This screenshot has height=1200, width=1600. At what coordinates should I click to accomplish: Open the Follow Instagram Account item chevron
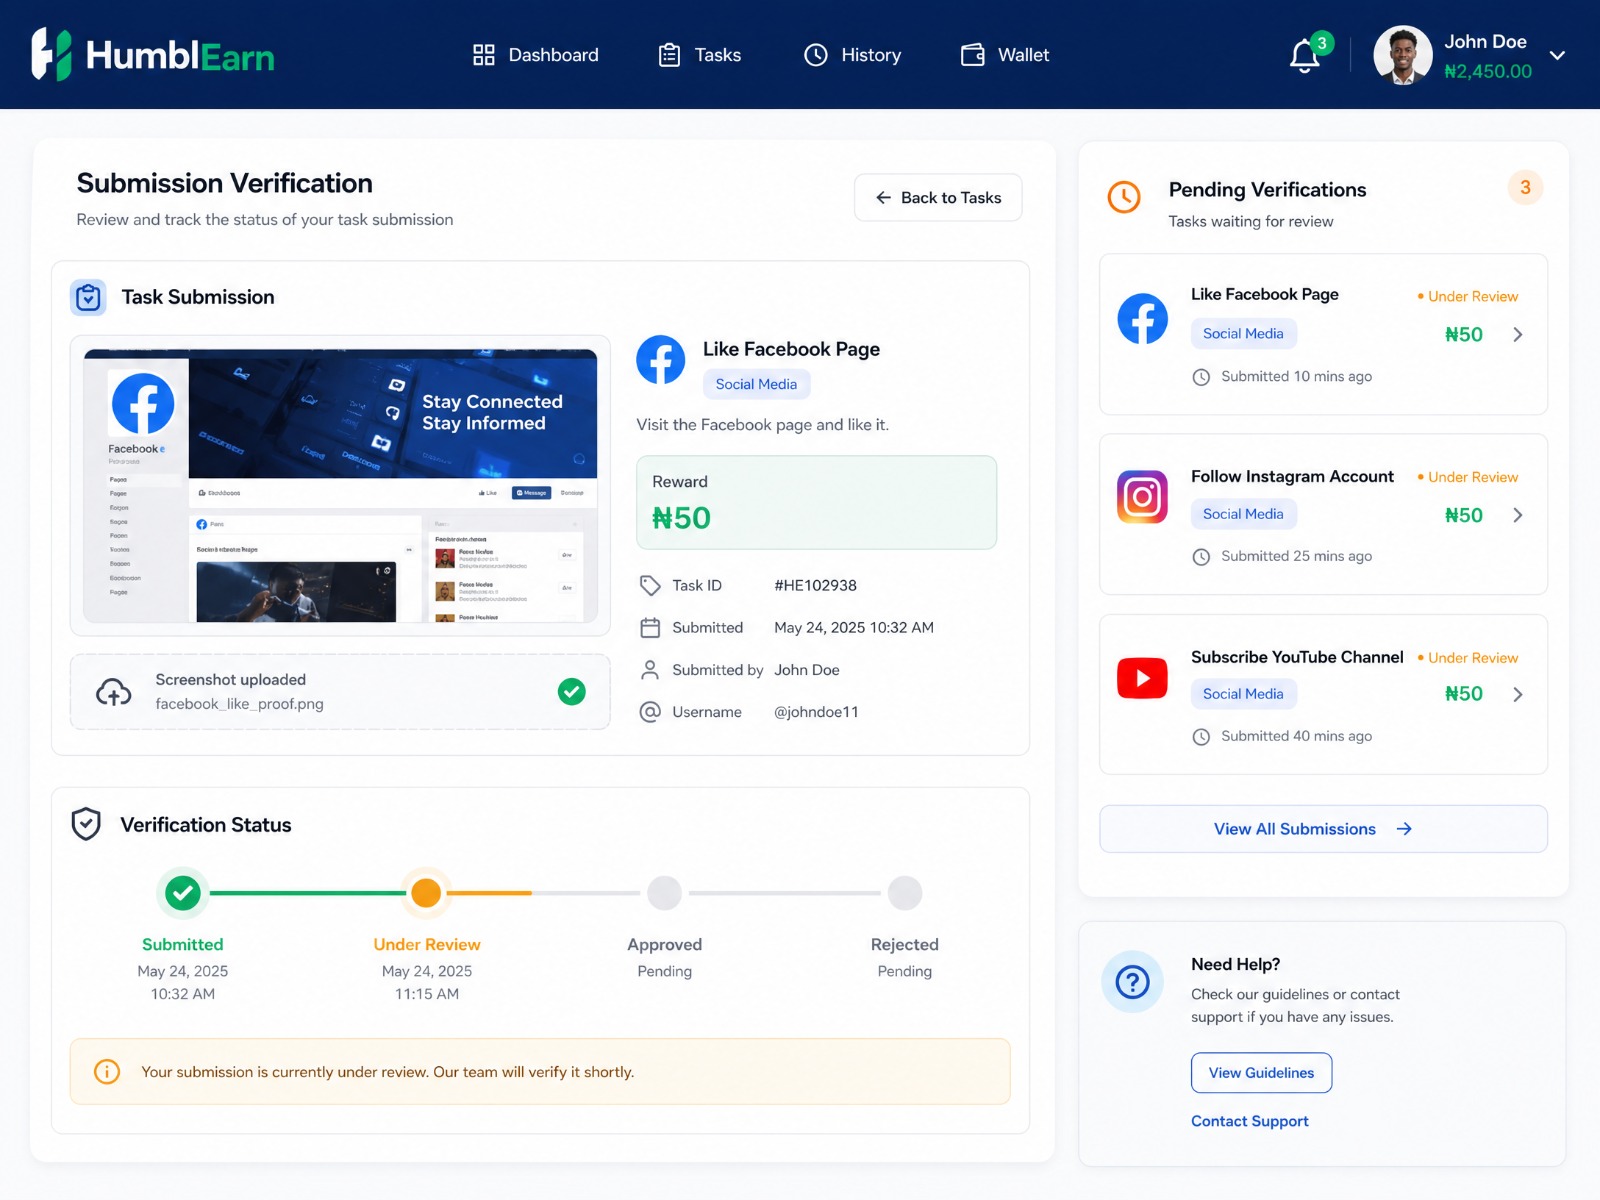1518,515
